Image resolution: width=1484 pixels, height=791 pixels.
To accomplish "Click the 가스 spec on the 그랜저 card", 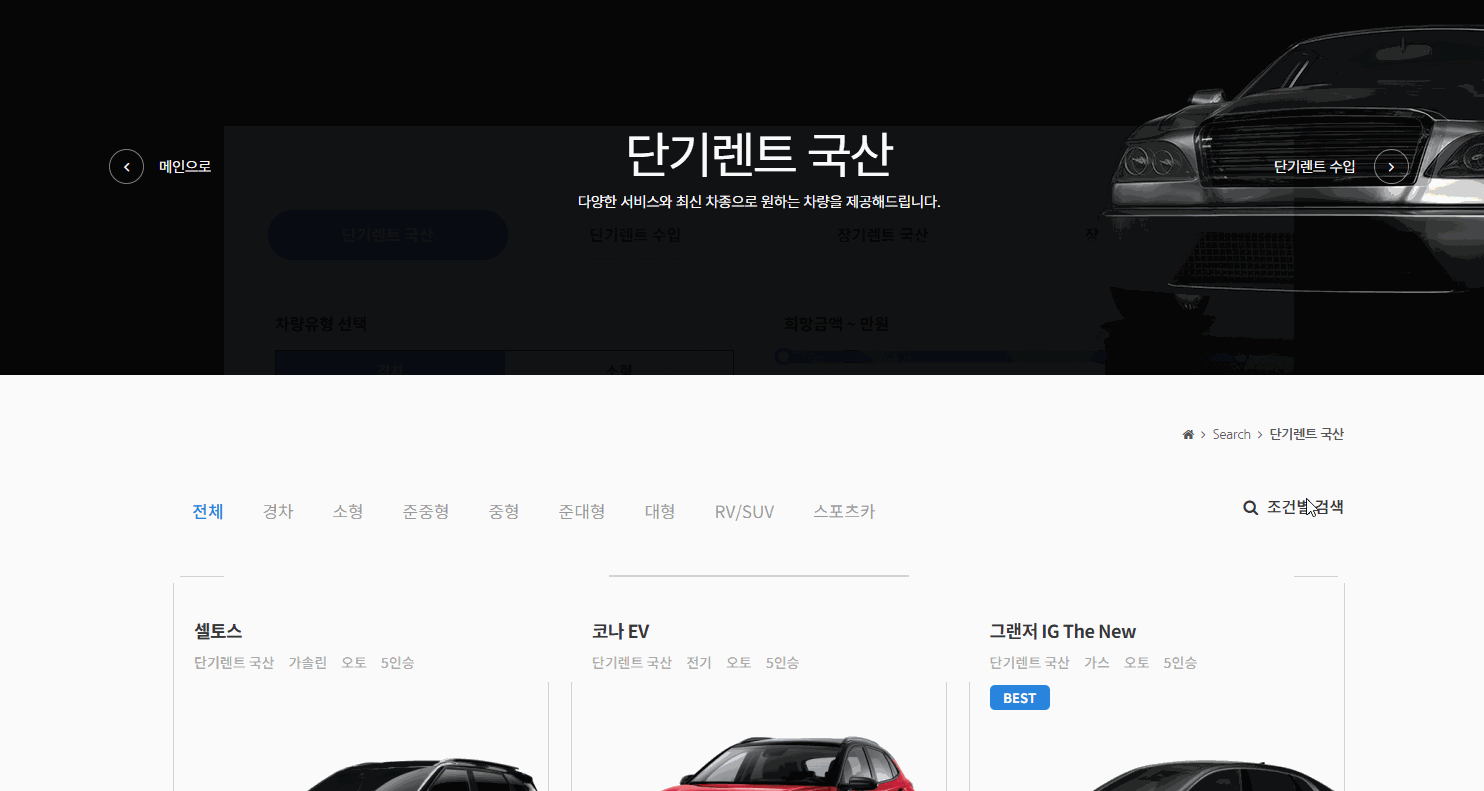I will tap(1097, 663).
